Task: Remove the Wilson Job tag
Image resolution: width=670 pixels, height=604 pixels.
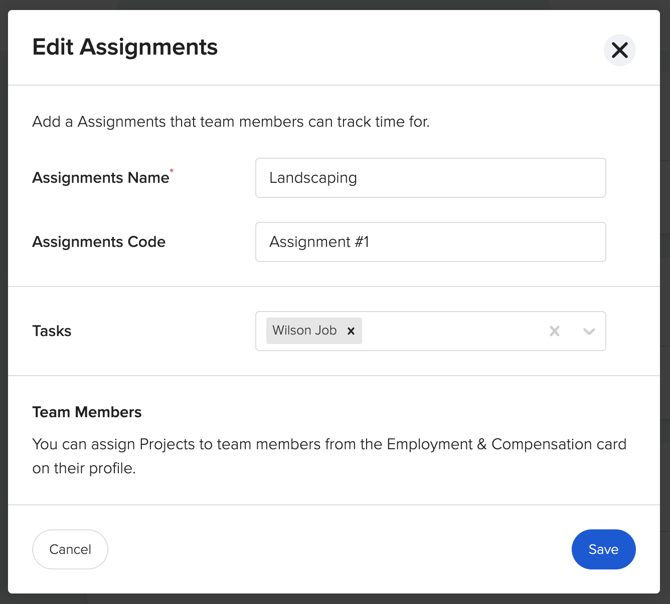Action: coord(351,331)
